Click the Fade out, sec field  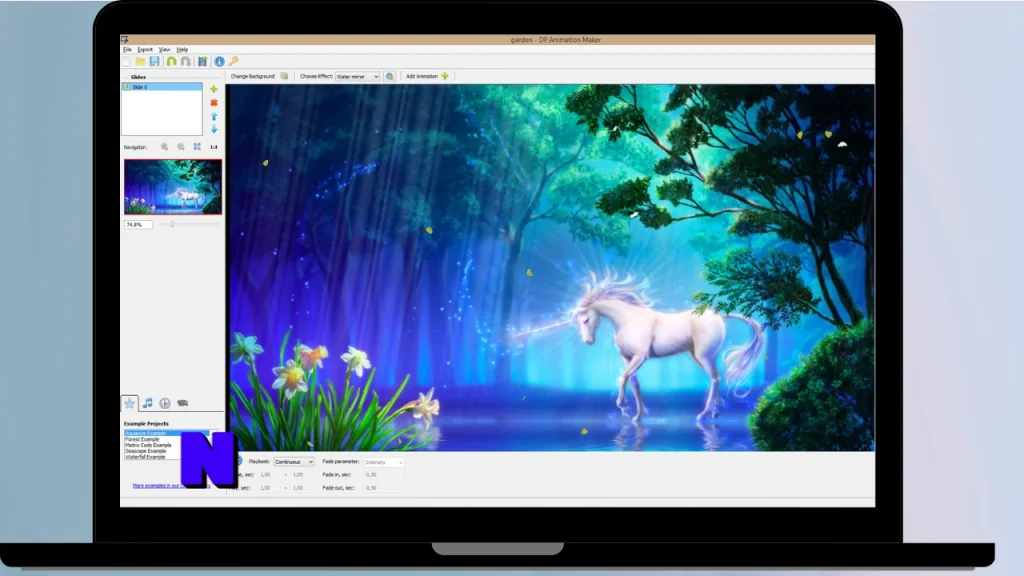(384, 488)
